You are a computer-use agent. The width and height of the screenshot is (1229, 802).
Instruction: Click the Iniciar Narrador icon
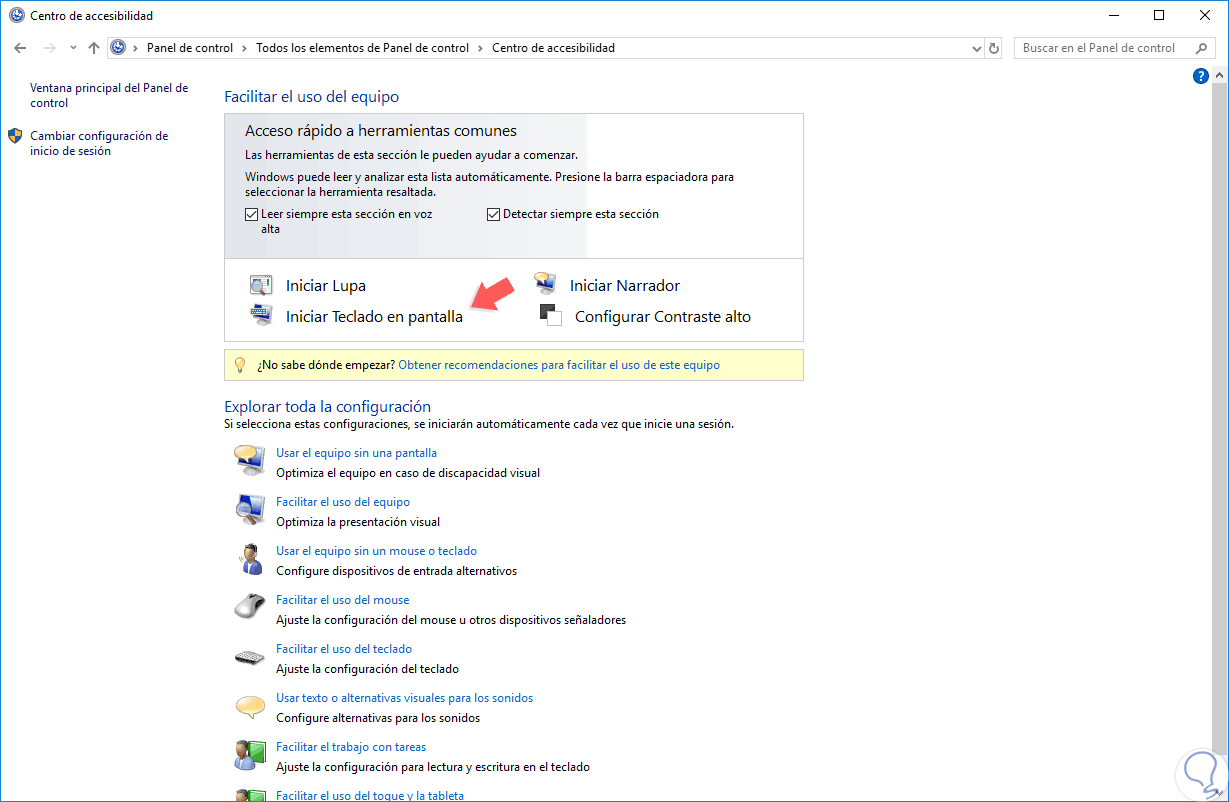(x=545, y=283)
